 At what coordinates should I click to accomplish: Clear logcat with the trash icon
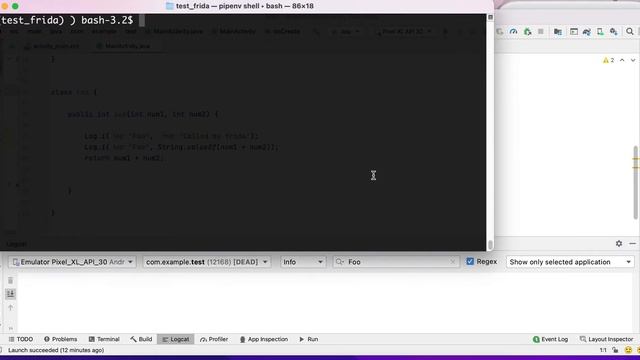tap(11, 280)
